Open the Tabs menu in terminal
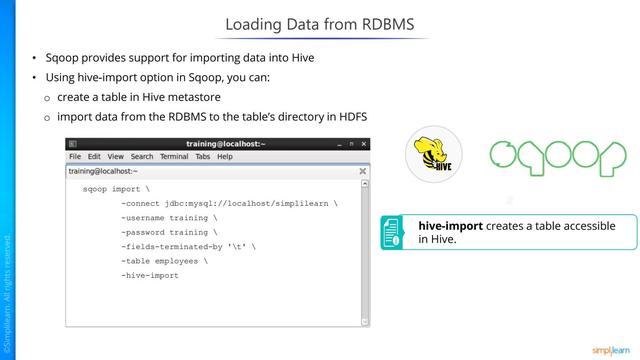Screen dimensions: 640x360 [x=202, y=156]
